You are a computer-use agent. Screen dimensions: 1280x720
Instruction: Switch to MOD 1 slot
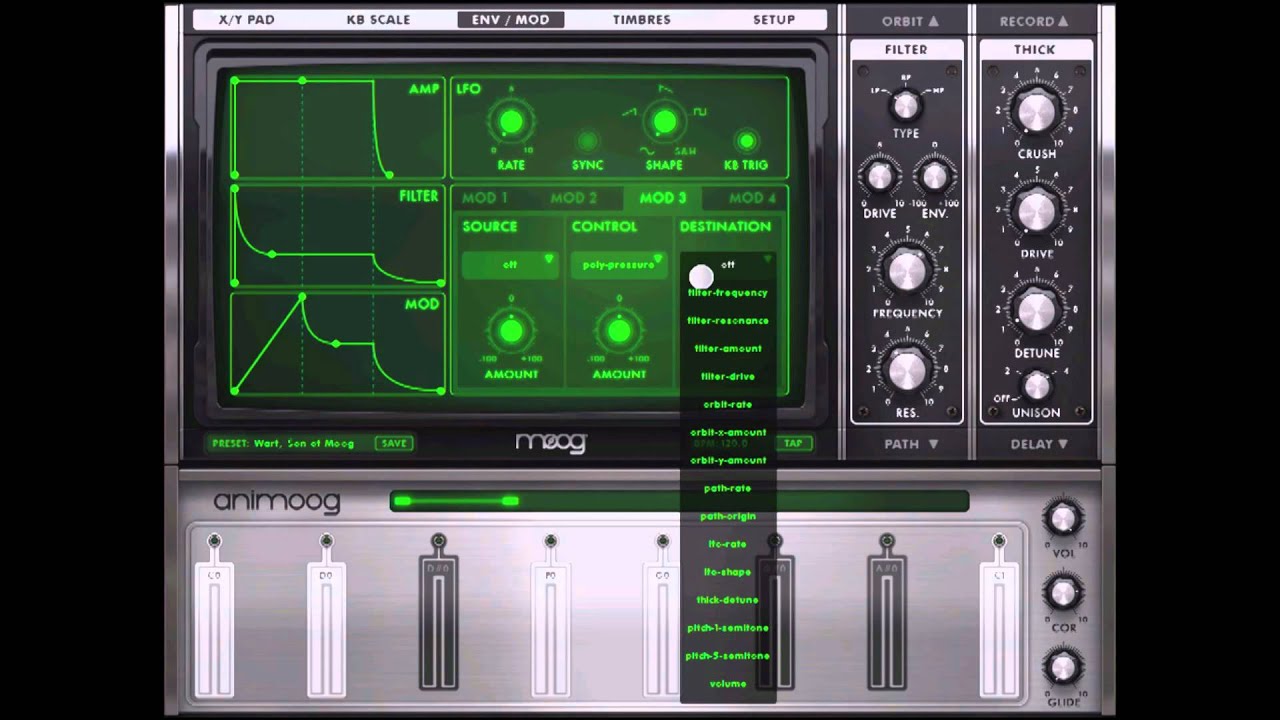(484, 198)
